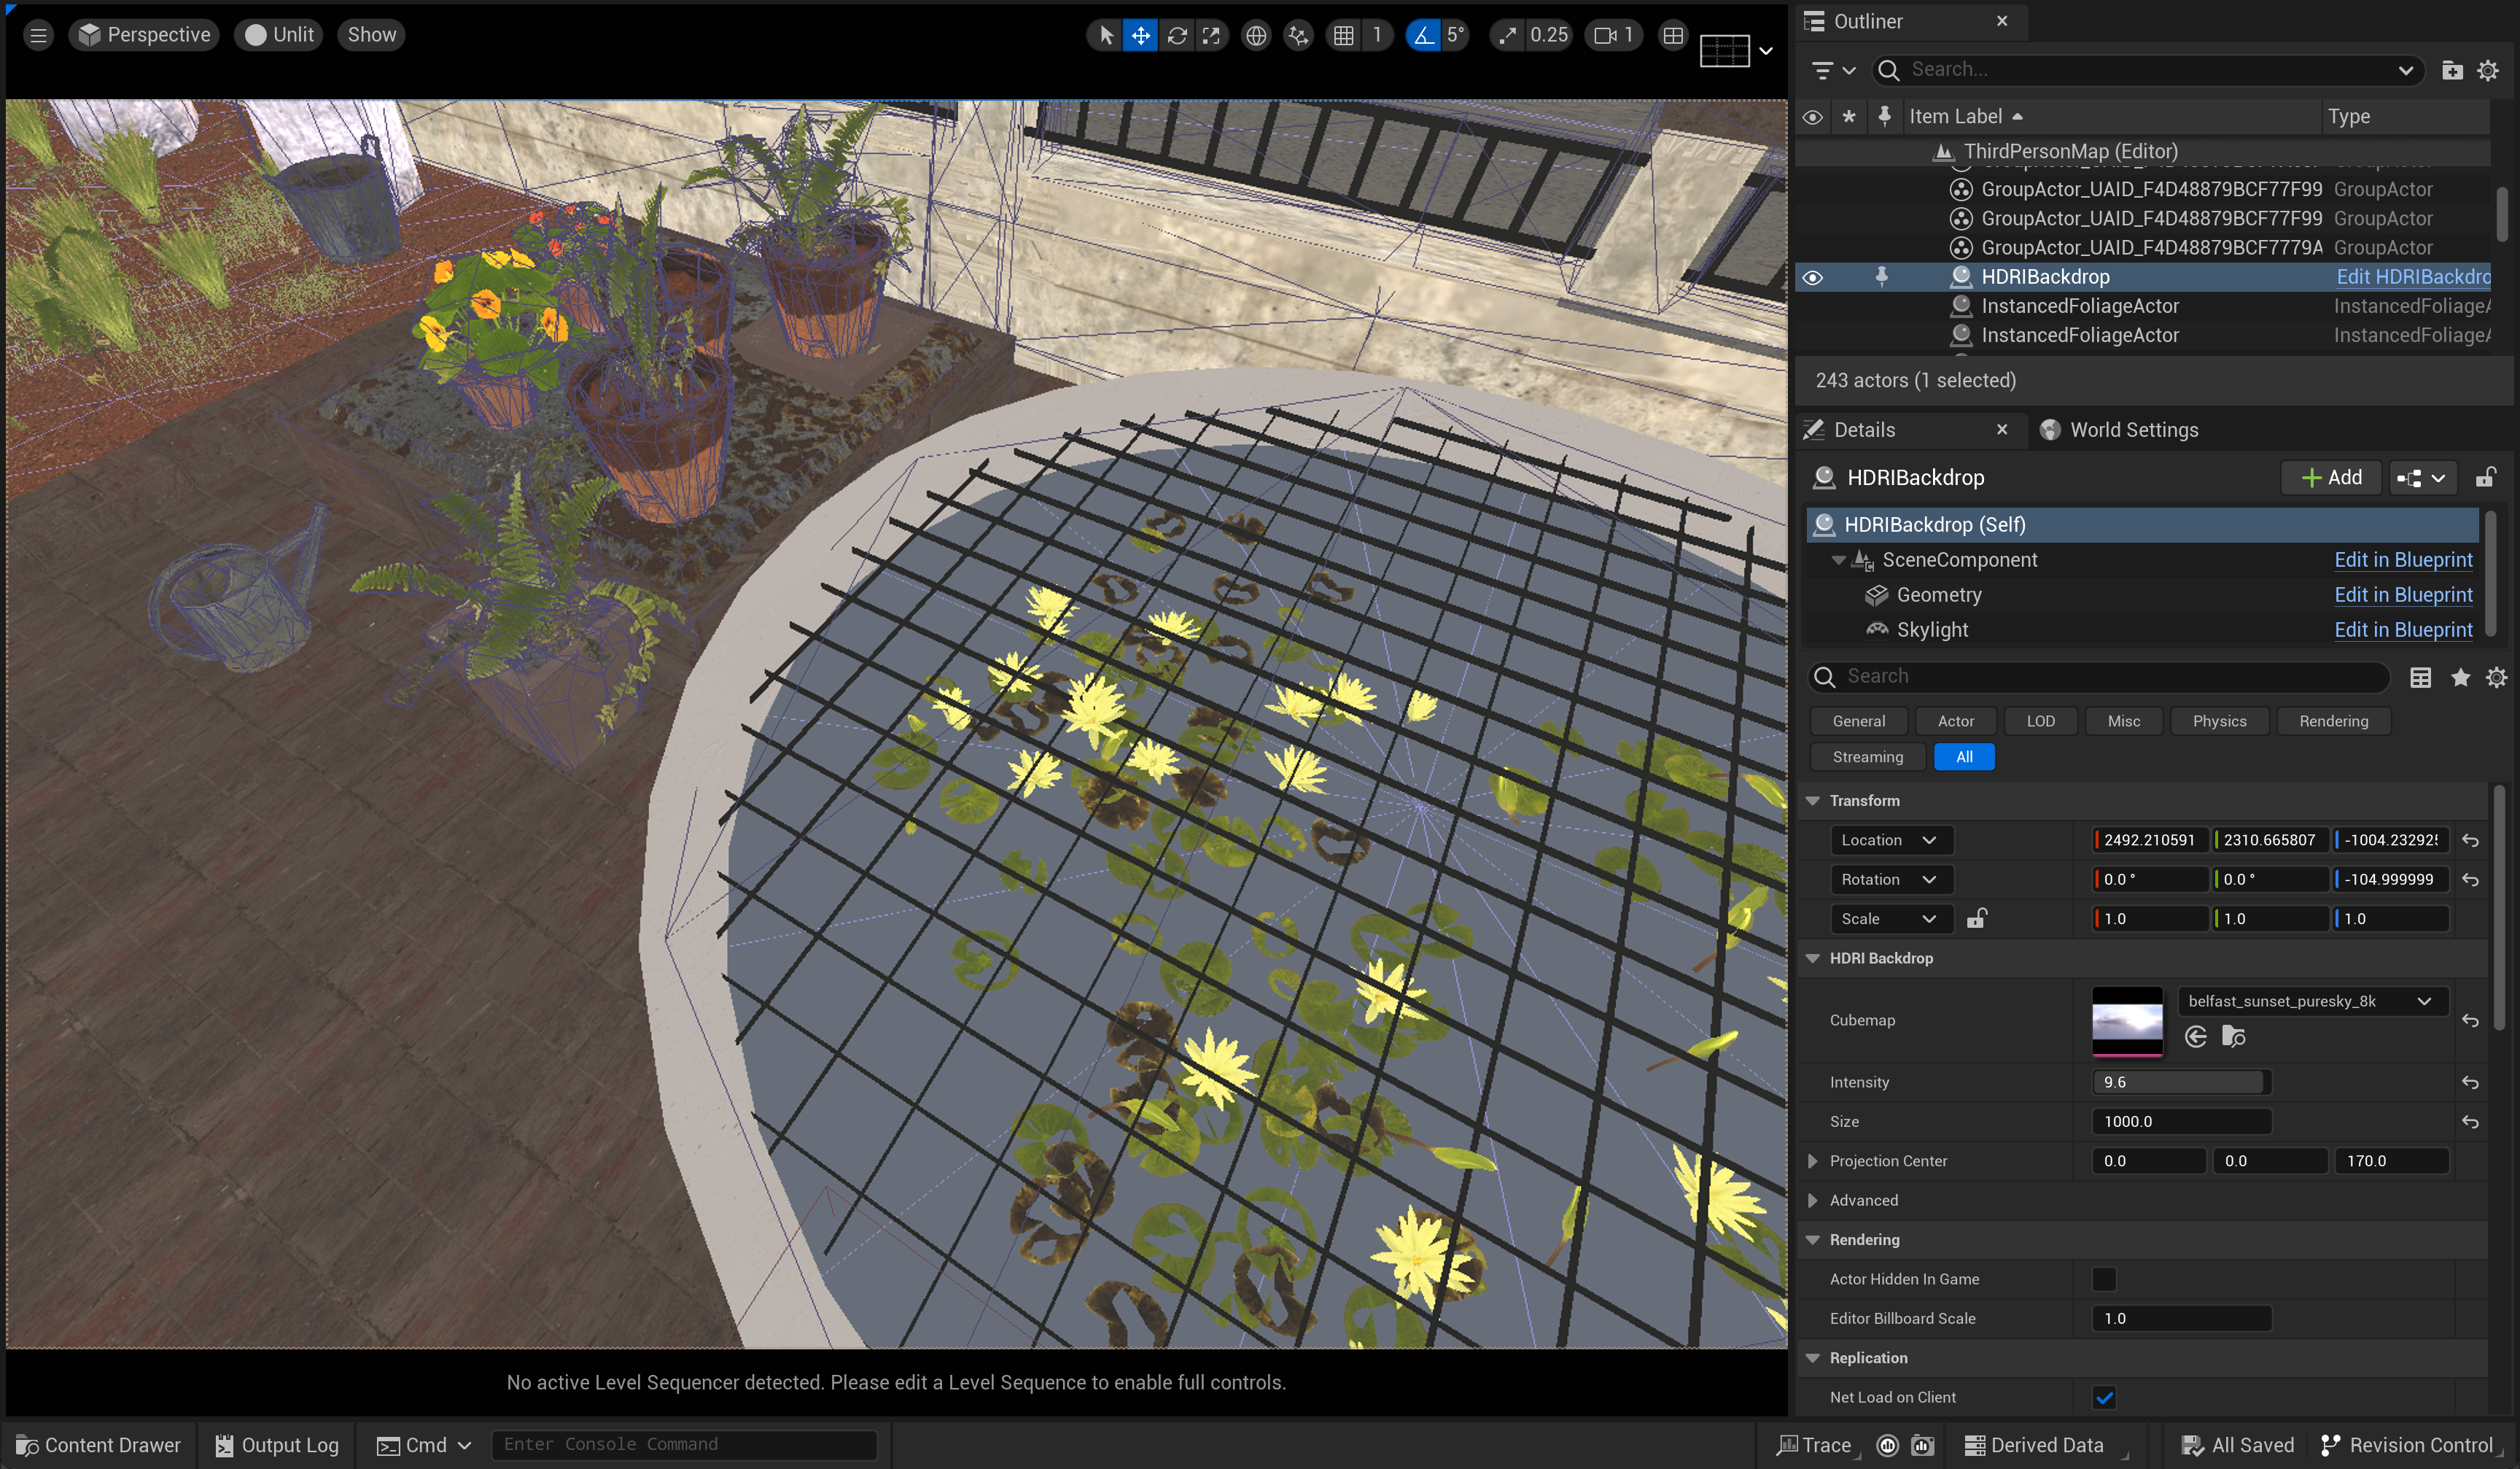
Task: Activate the scale gizmo tool
Action: point(1211,35)
